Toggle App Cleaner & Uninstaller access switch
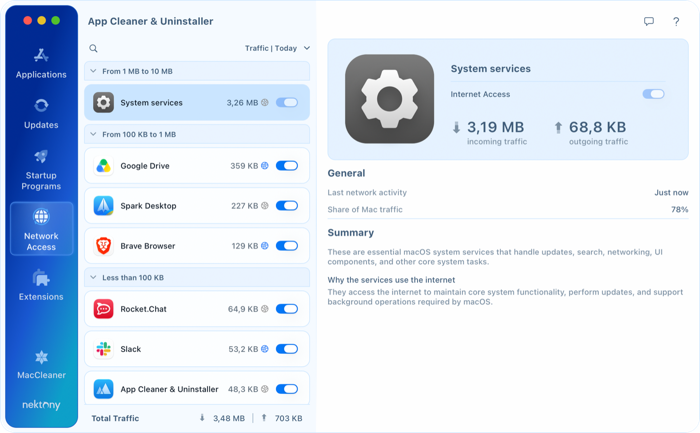 point(287,389)
